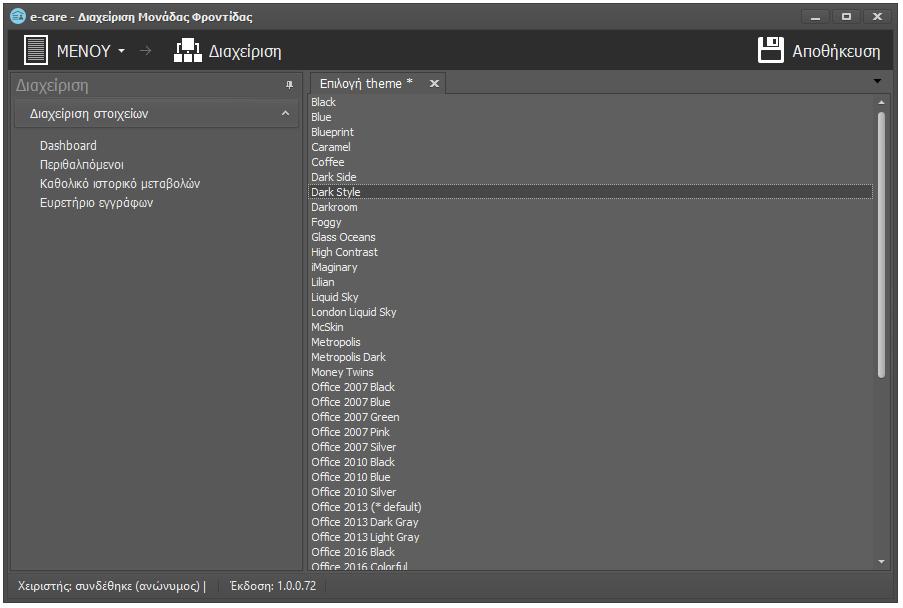903x608 pixels.
Task: Select the Blueprint theme
Action: [591, 132]
